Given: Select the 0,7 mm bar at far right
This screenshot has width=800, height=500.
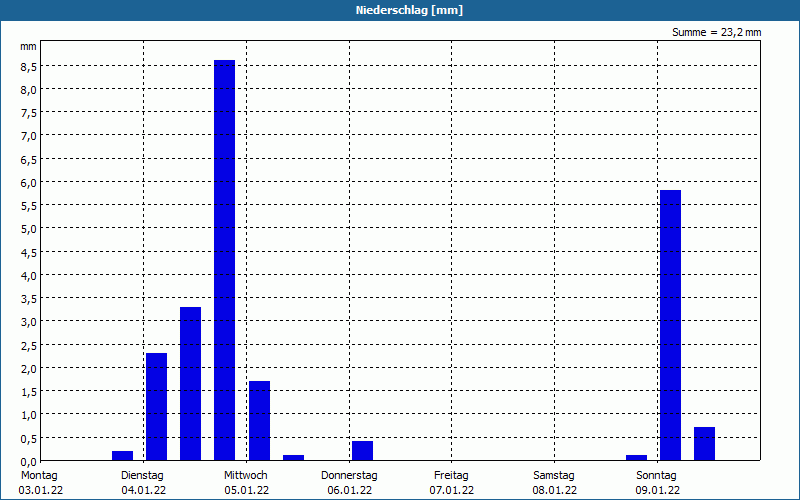Looking at the screenshot, I should [705, 443].
